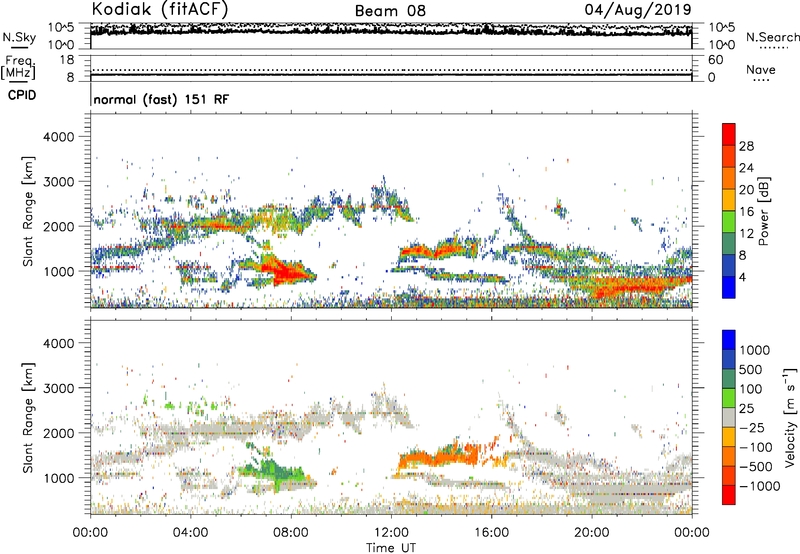Click the '20:00' time axis label
Screen dimensions: 800x554
pyautogui.click(x=592, y=533)
